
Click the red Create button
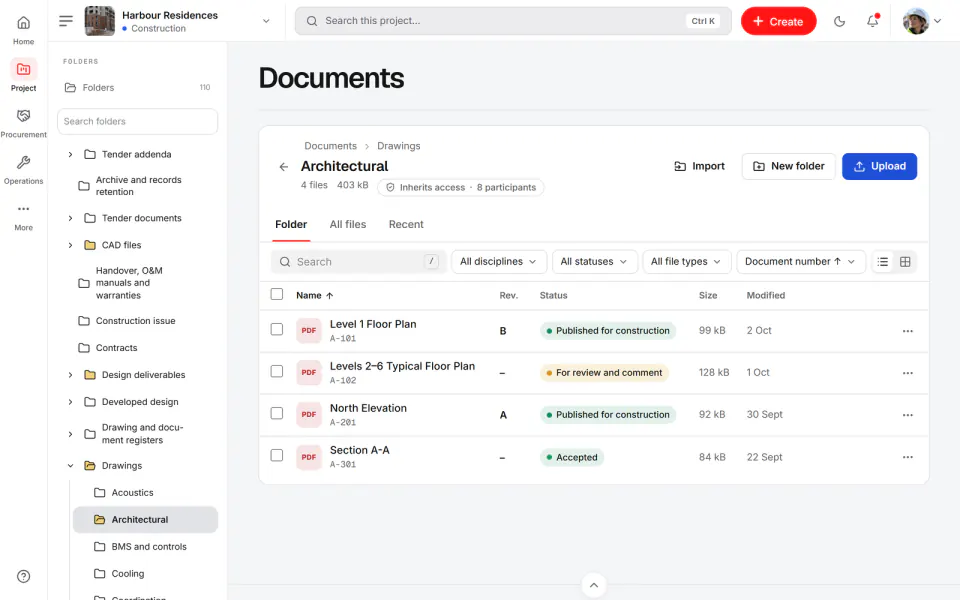point(778,21)
